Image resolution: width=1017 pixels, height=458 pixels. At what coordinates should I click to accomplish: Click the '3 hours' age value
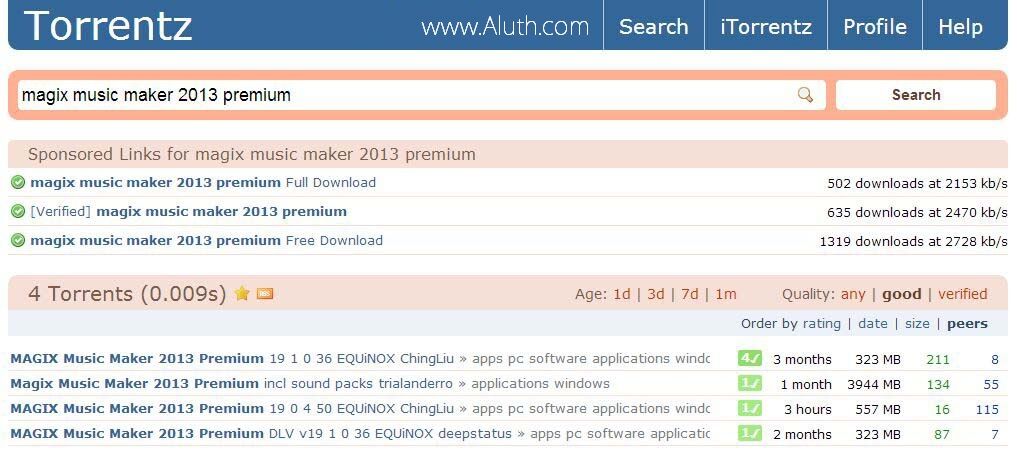pyautogui.click(x=808, y=409)
